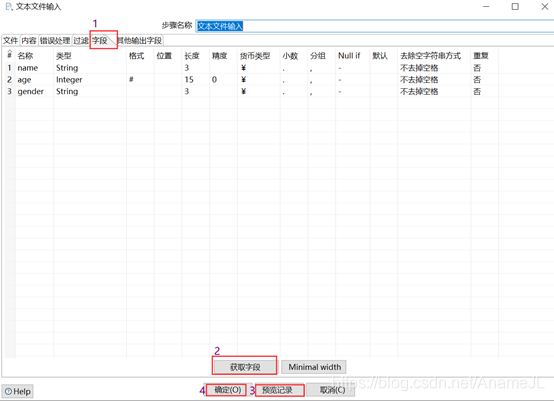Switch to the 内容 tab

tap(29, 41)
